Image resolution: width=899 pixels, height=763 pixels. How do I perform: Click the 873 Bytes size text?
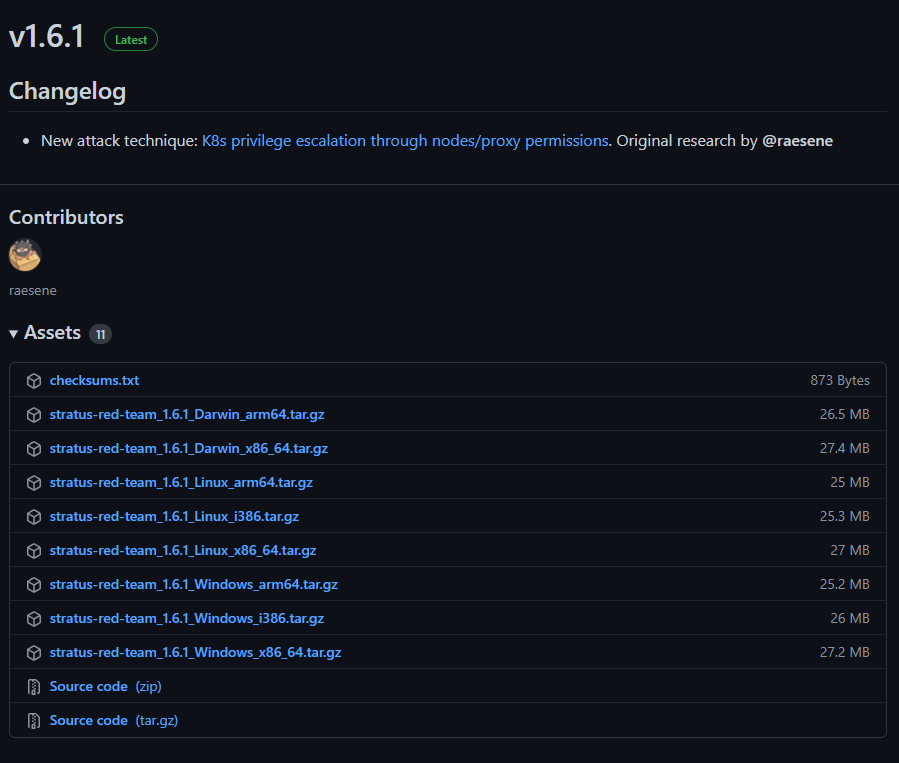(840, 381)
